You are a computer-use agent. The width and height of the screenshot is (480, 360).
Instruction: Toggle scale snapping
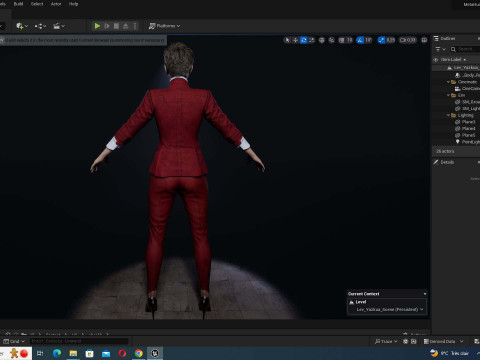(x=381, y=40)
